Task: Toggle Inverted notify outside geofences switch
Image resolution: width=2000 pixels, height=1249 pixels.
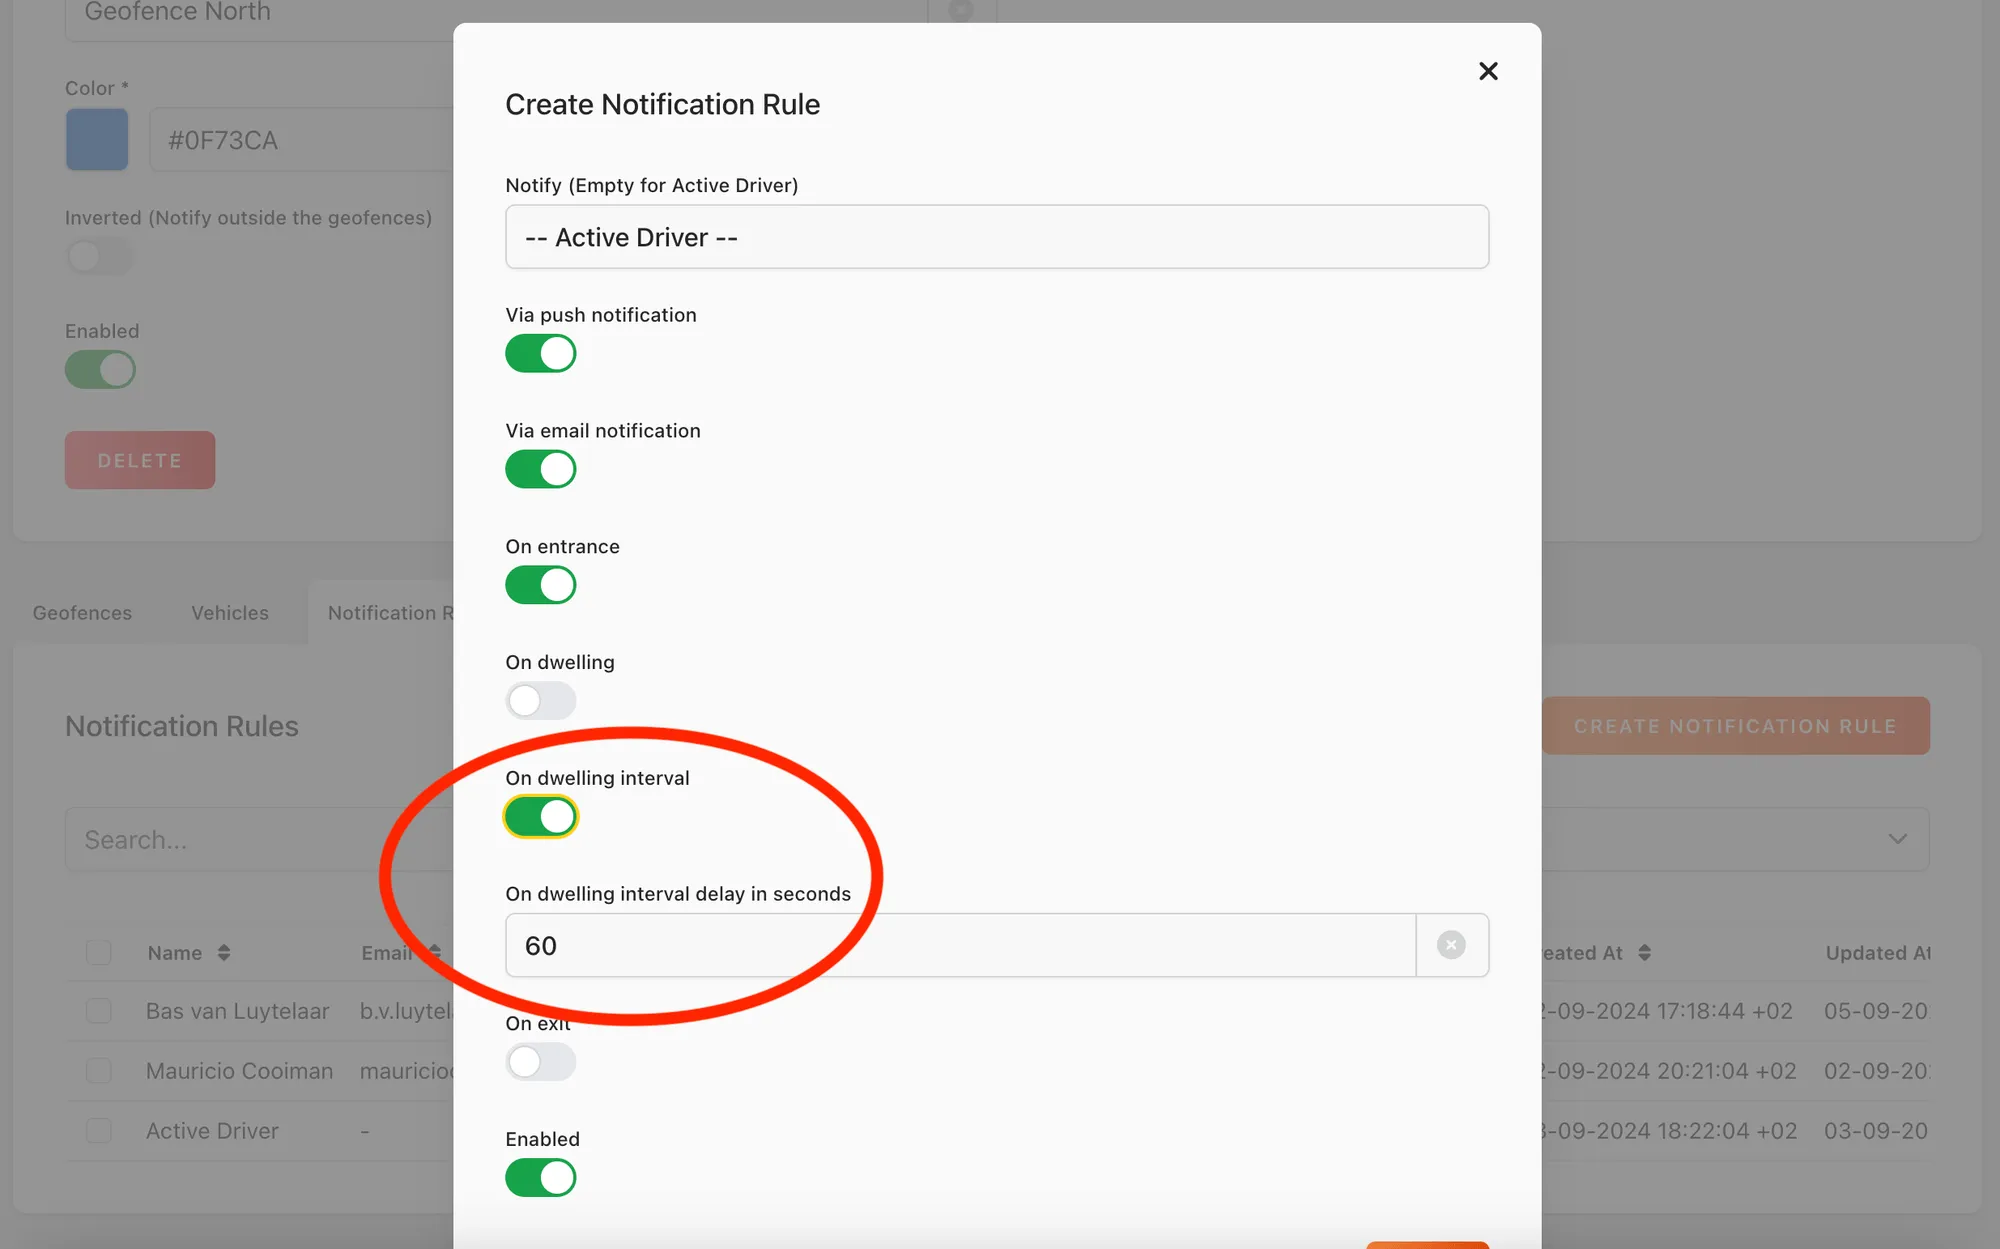Action: [x=100, y=256]
